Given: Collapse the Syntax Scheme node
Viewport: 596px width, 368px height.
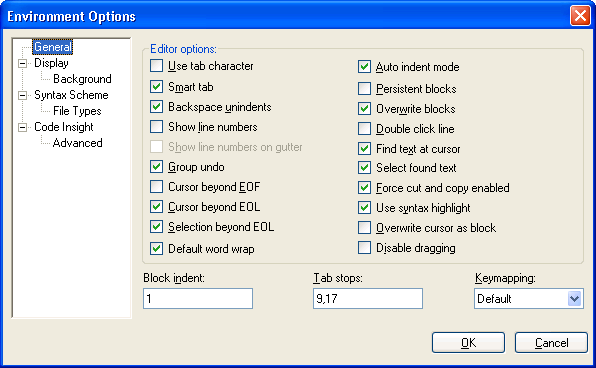Looking at the screenshot, I should [x=22, y=95].
